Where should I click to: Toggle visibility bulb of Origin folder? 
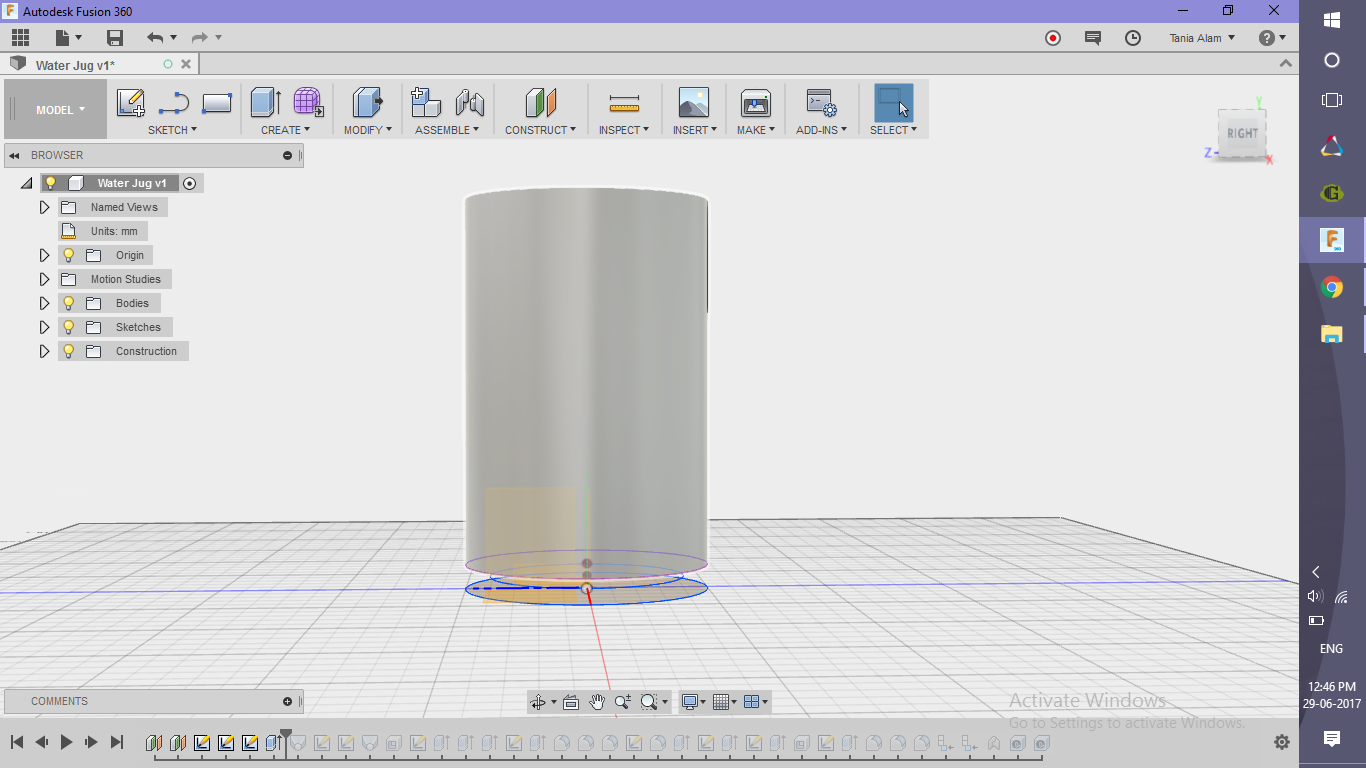pyautogui.click(x=69, y=255)
